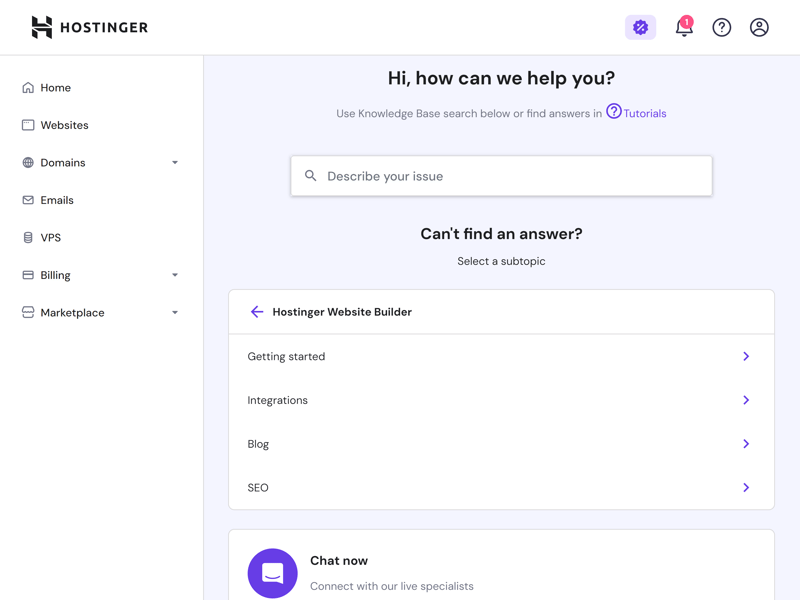This screenshot has width=800, height=600.
Task: Open the user profile icon
Action: tap(759, 27)
